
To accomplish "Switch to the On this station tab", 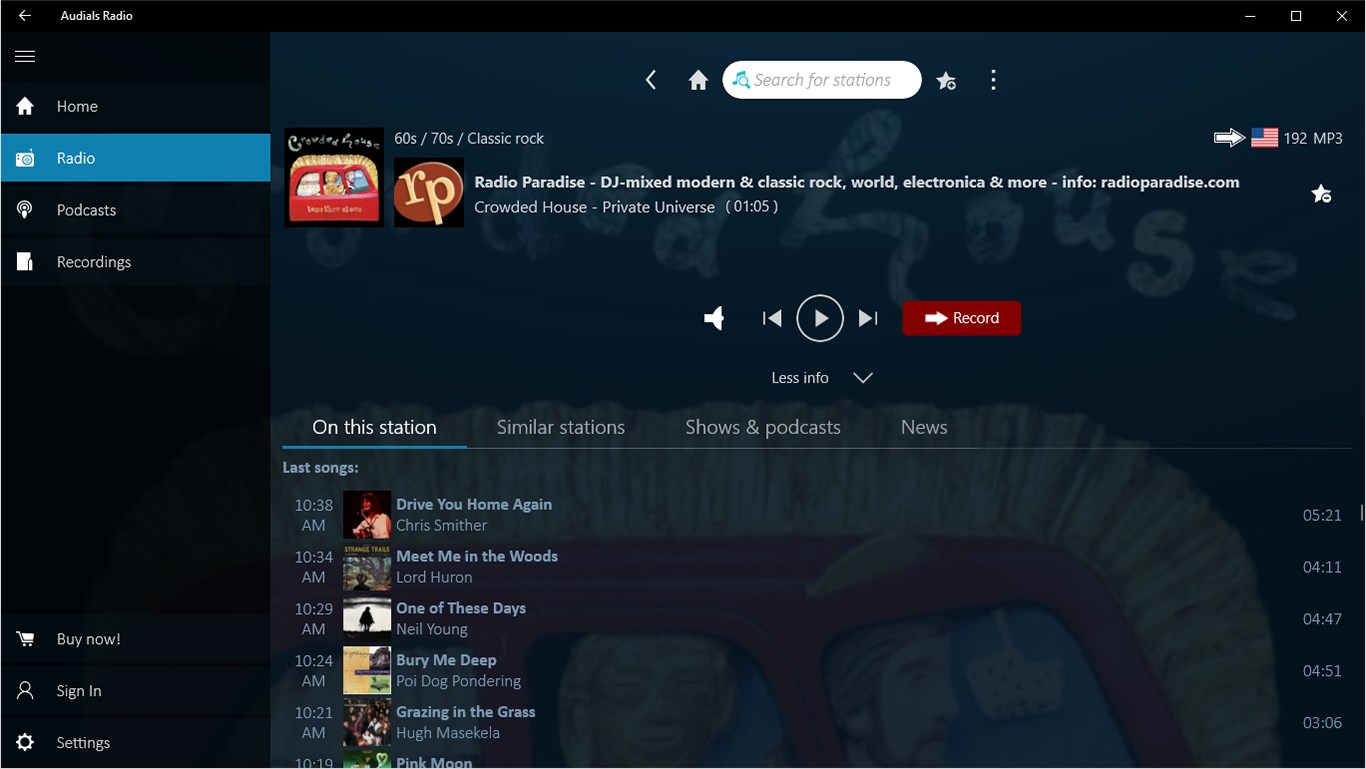I will tap(374, 427).
